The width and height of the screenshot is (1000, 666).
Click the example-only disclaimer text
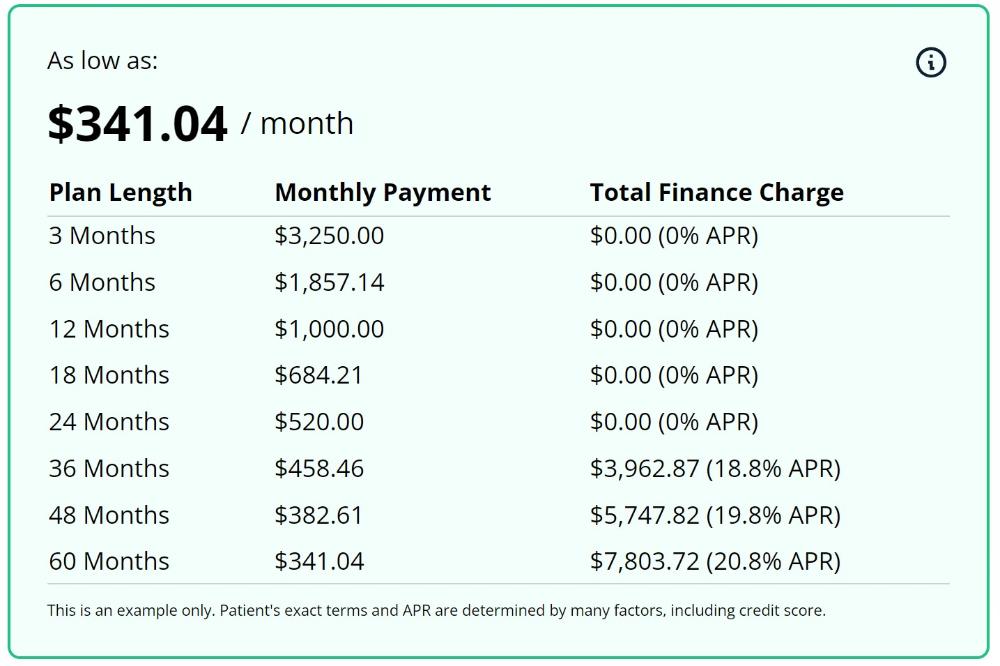(x=436, y=610)
